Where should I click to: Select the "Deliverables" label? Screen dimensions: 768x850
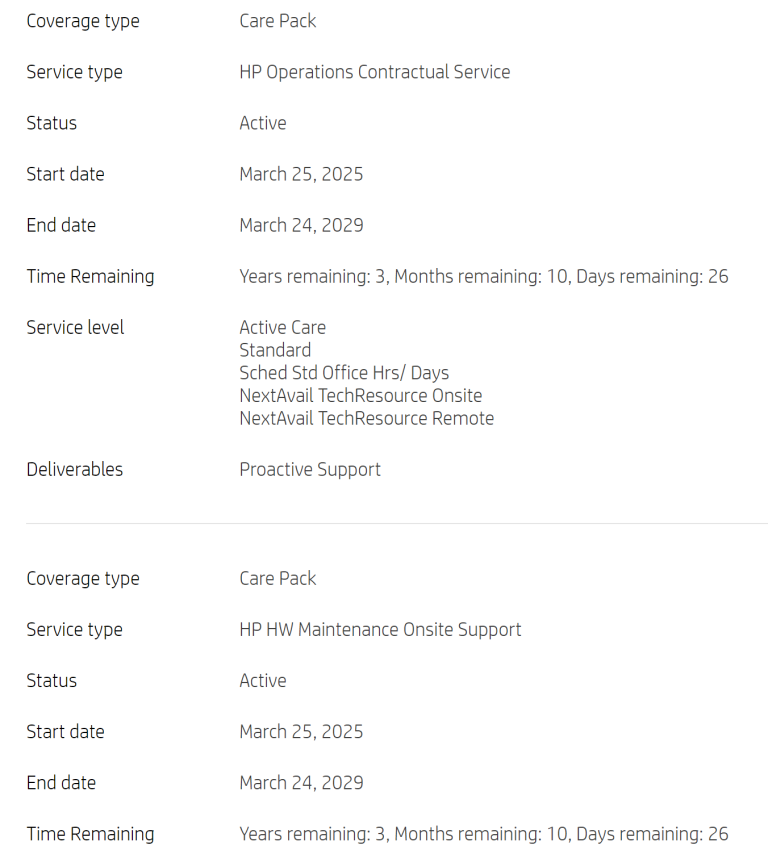point(74,469)
